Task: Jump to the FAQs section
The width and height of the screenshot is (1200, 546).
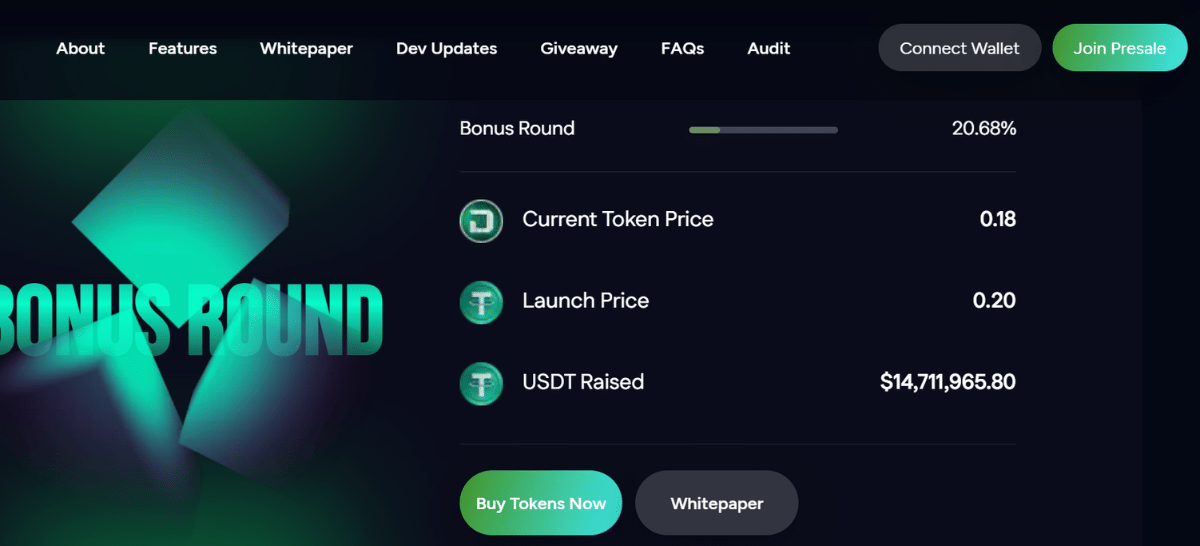Action: [x=682, y=48]
